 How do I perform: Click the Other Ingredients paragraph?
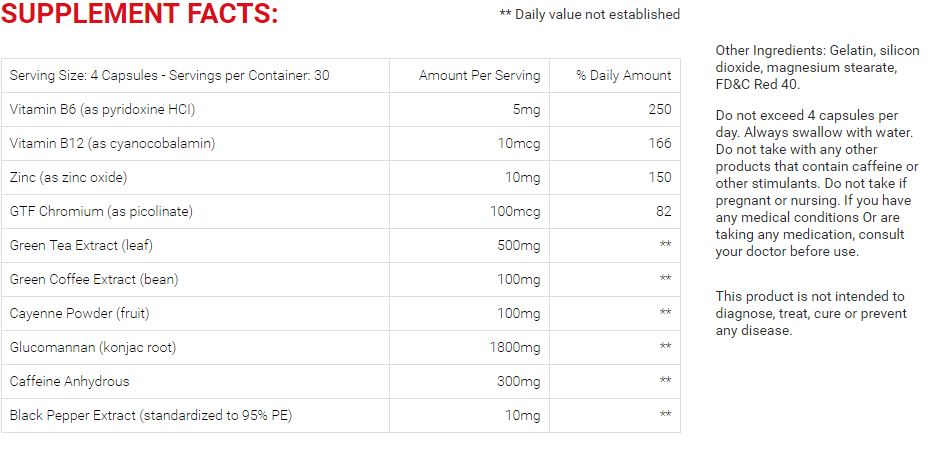pos(817,68)
